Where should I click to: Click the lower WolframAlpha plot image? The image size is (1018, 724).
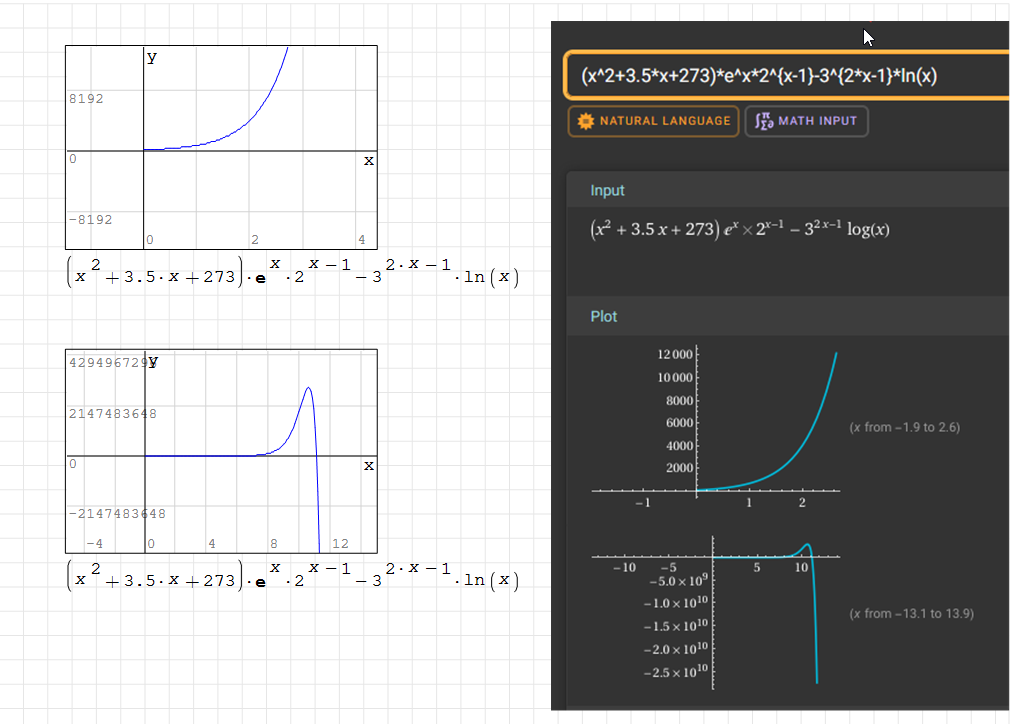point(715,613)
